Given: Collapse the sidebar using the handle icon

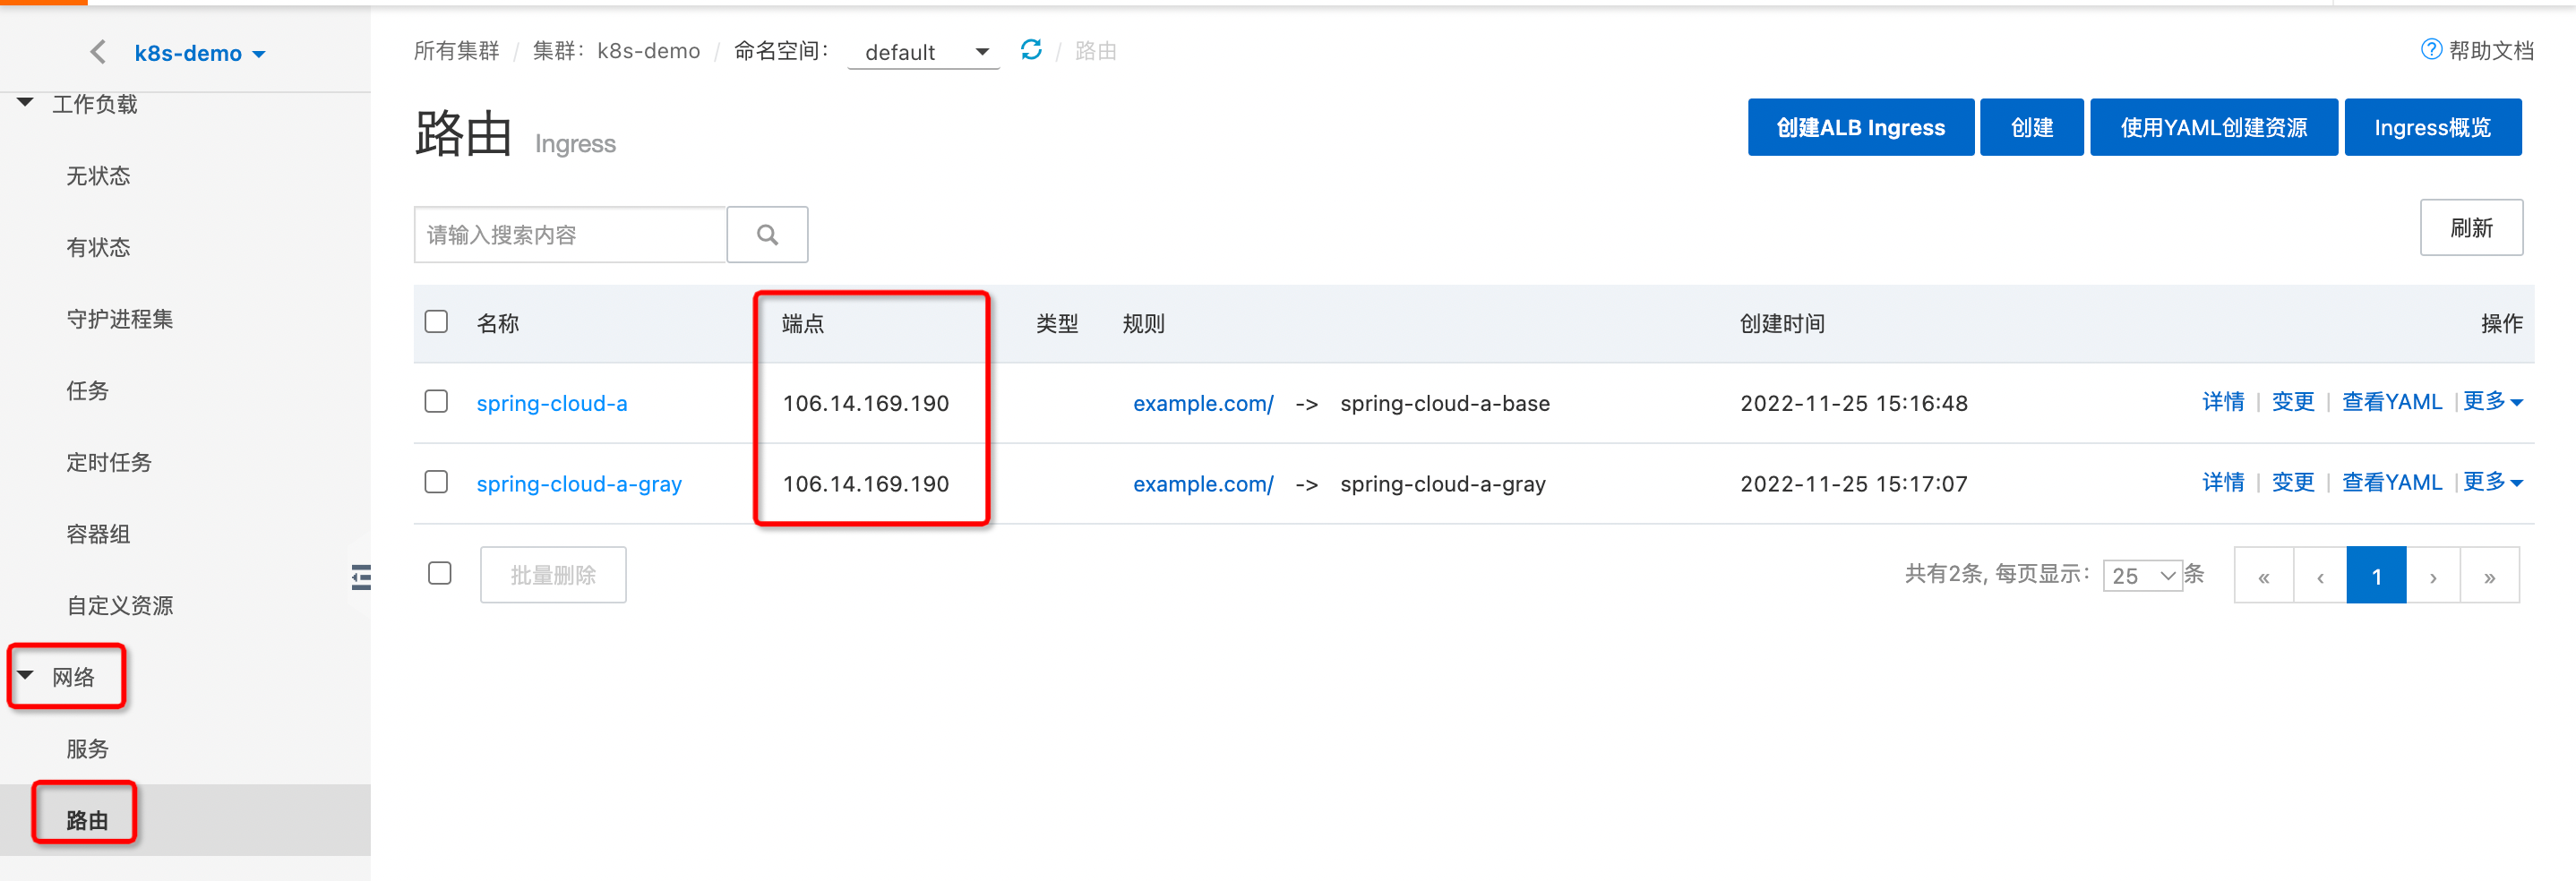Looking at the screenshot, I should tap(361, 577).
